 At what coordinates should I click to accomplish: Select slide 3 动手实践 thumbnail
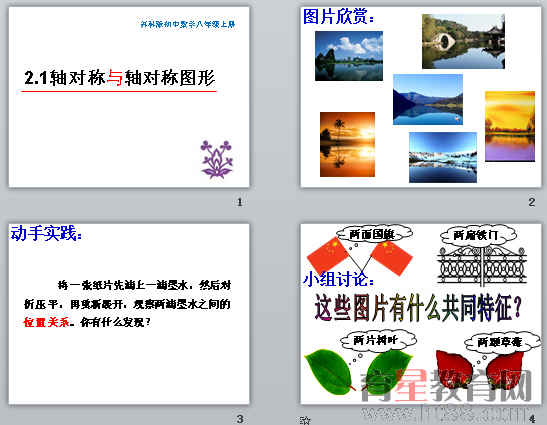129,314
